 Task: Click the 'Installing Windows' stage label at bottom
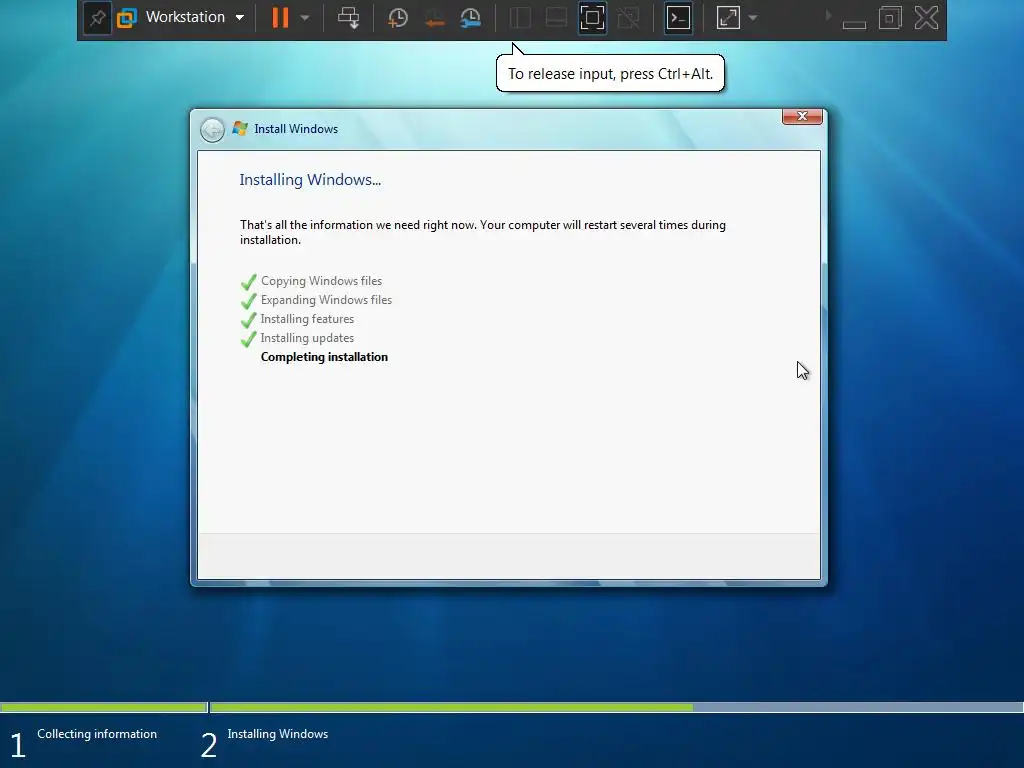[x=278, y=733]
